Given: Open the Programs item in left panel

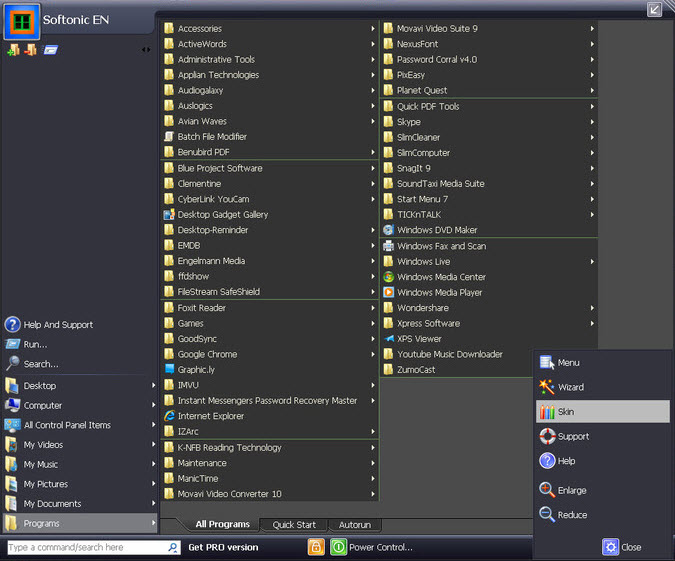Looking at the screenshot, I should pyautogui.click(x=81, y=523).
